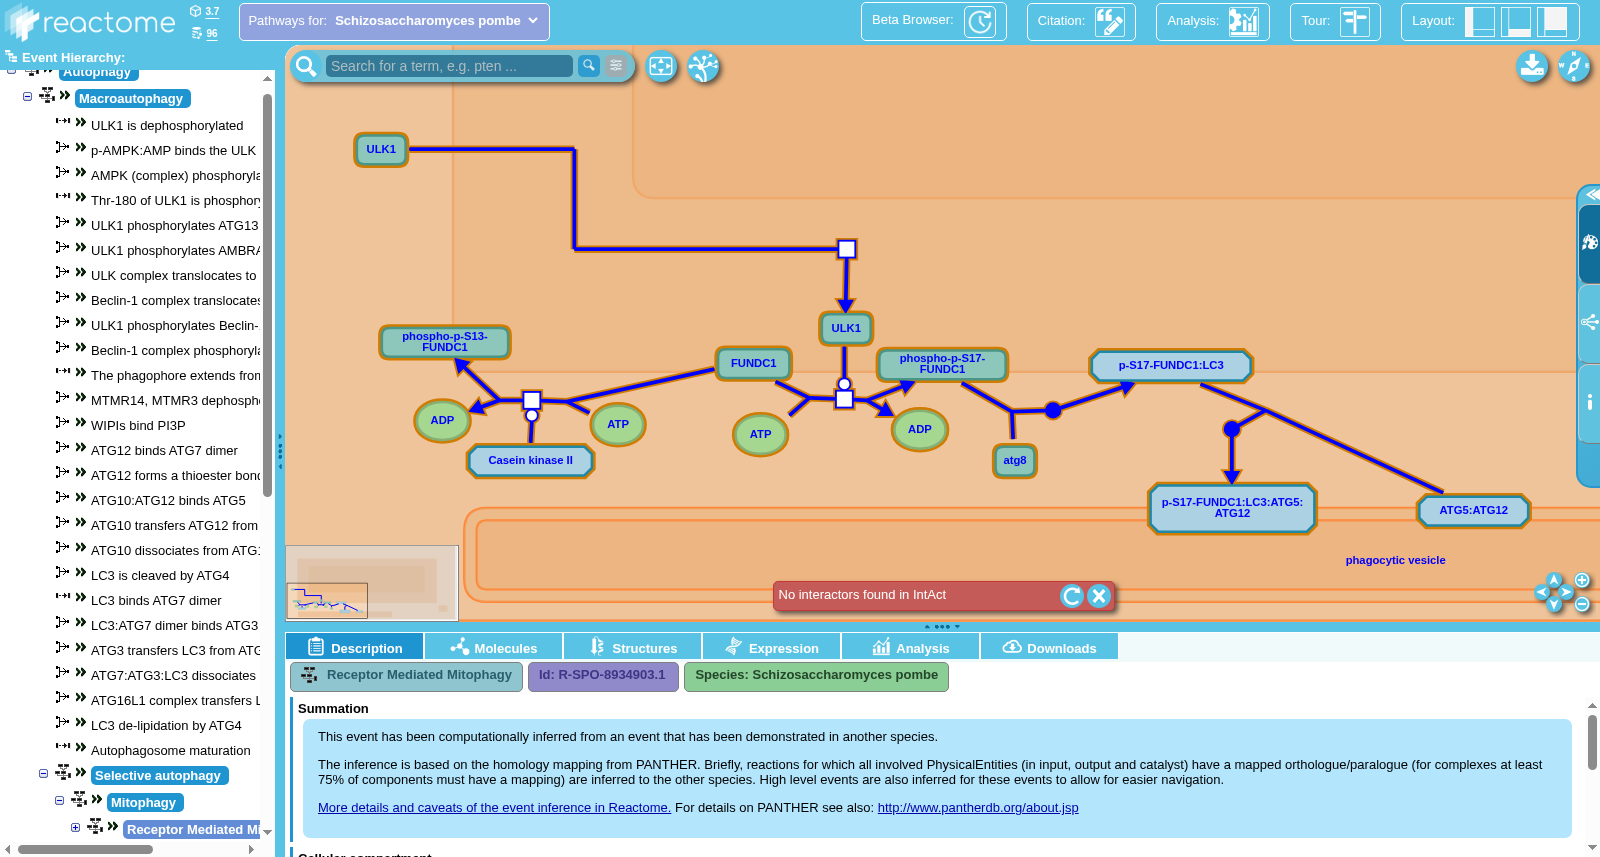The image size is (1600, 857).
Task: Open the pantherdb.org about link
Action: (978, 808)
